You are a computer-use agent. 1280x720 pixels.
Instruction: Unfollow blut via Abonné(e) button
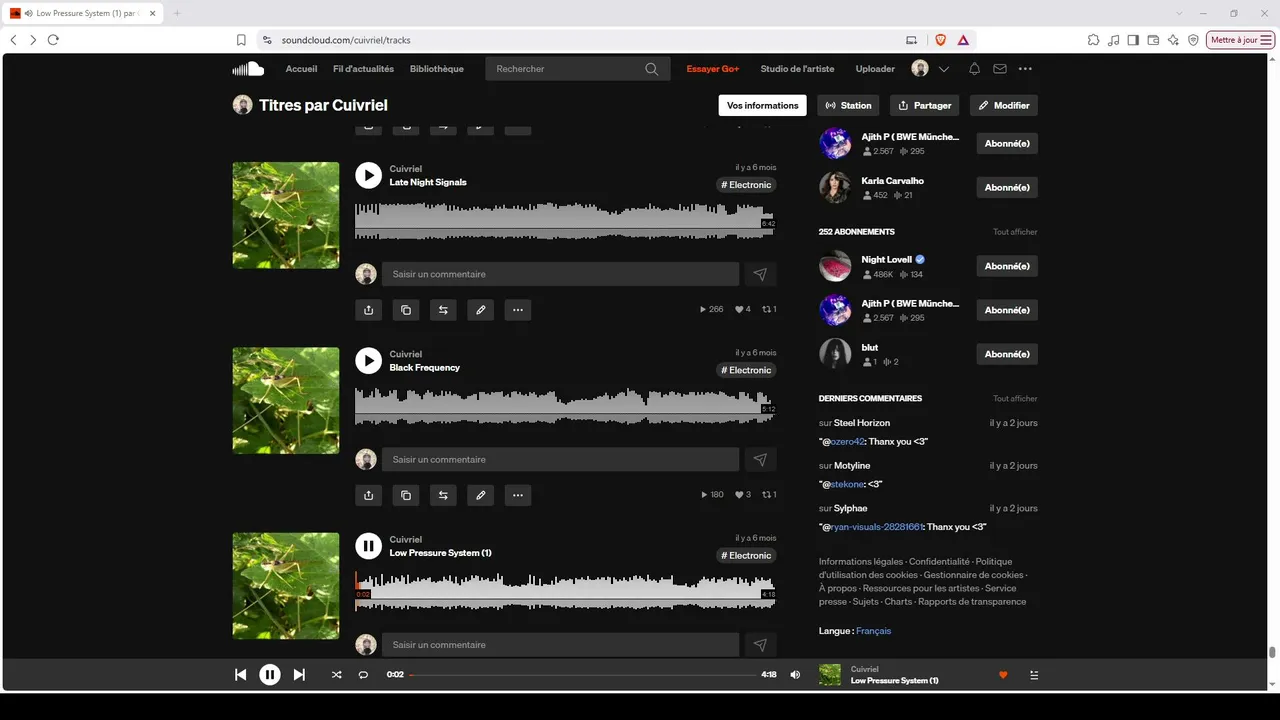click(x=1007, y=354)
